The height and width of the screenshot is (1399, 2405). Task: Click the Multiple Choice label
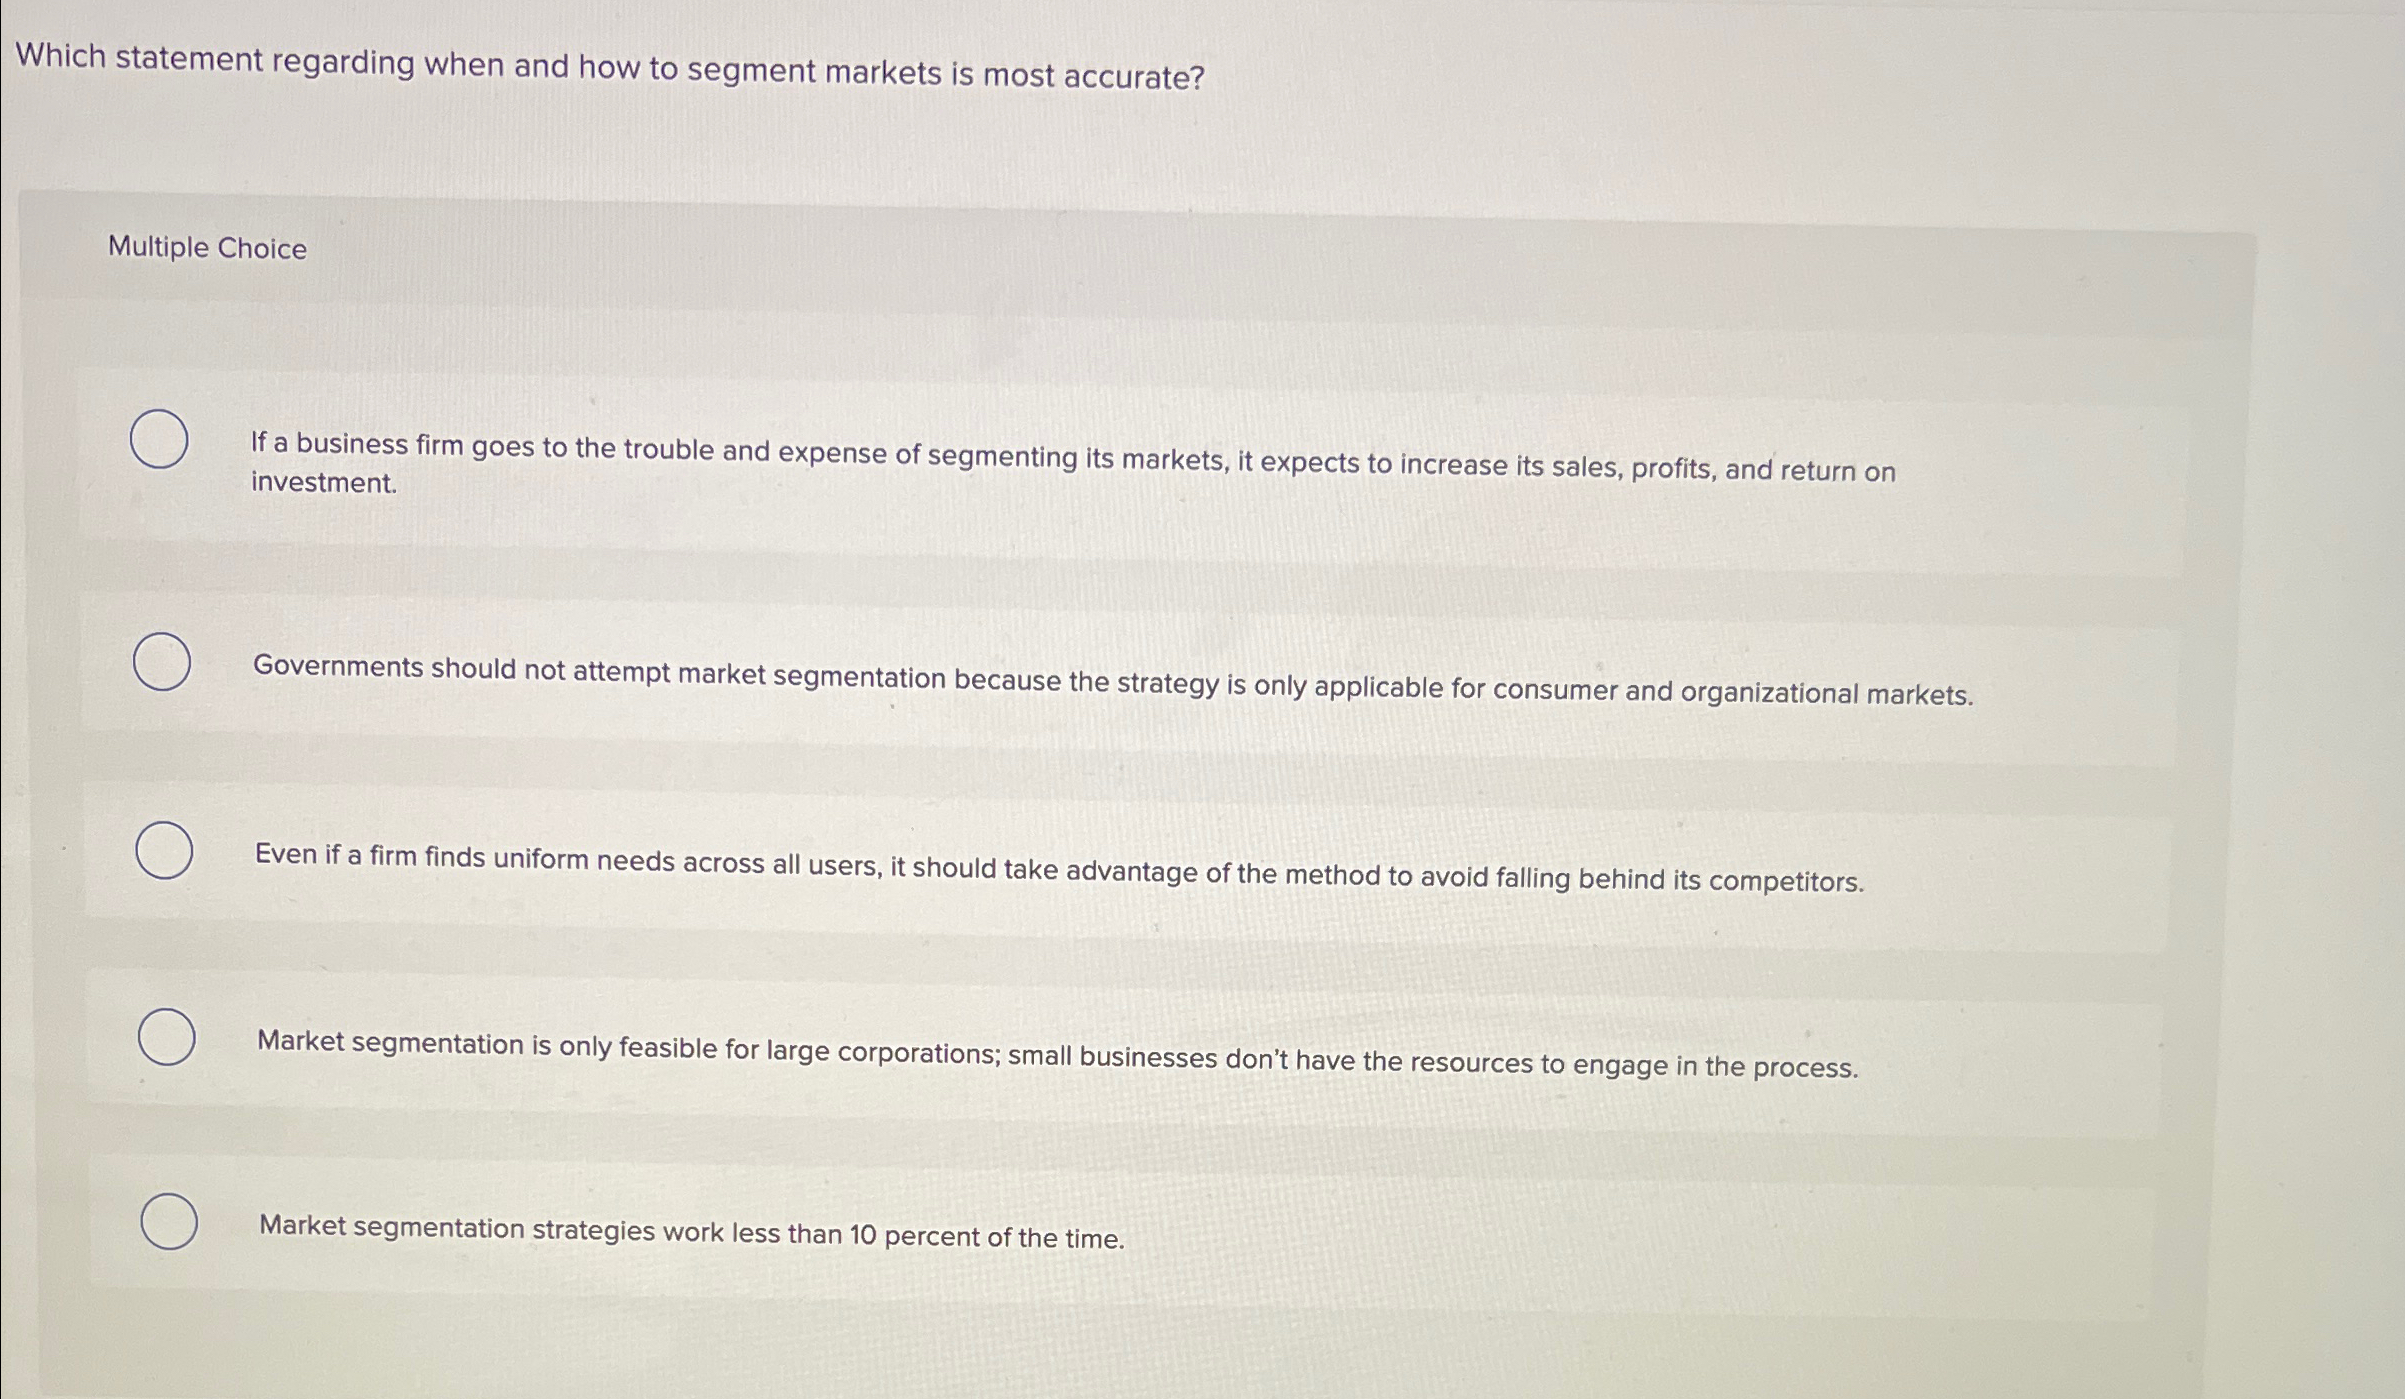[206, 248]
